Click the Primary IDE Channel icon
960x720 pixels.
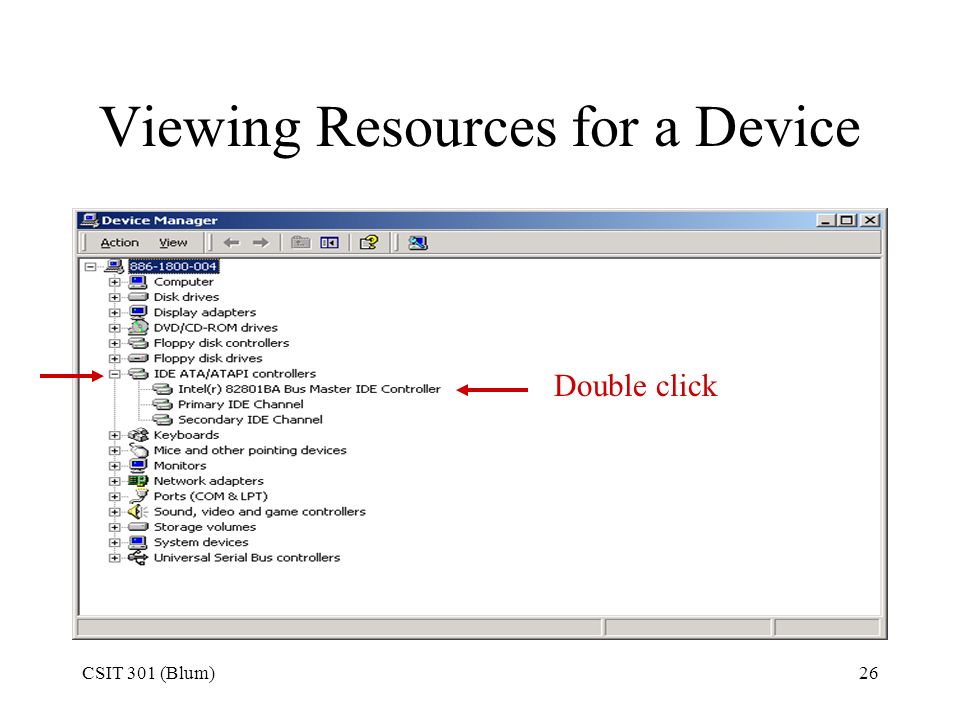(x=162, y=404)
